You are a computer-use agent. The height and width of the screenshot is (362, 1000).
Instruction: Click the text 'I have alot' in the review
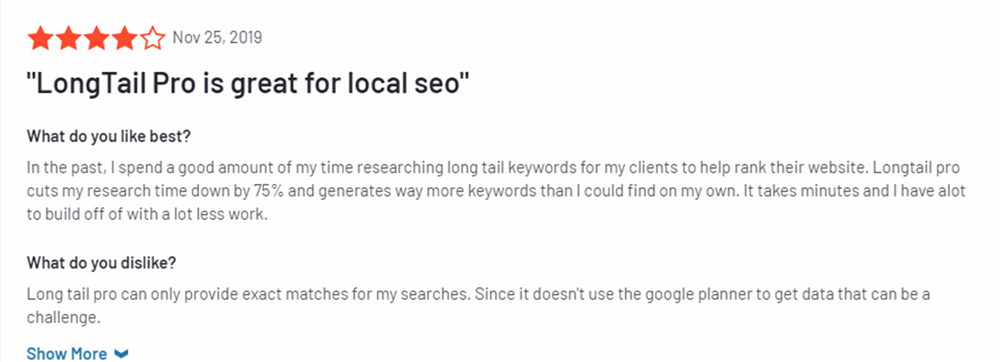pyautogui.click(x=934, y=191)
